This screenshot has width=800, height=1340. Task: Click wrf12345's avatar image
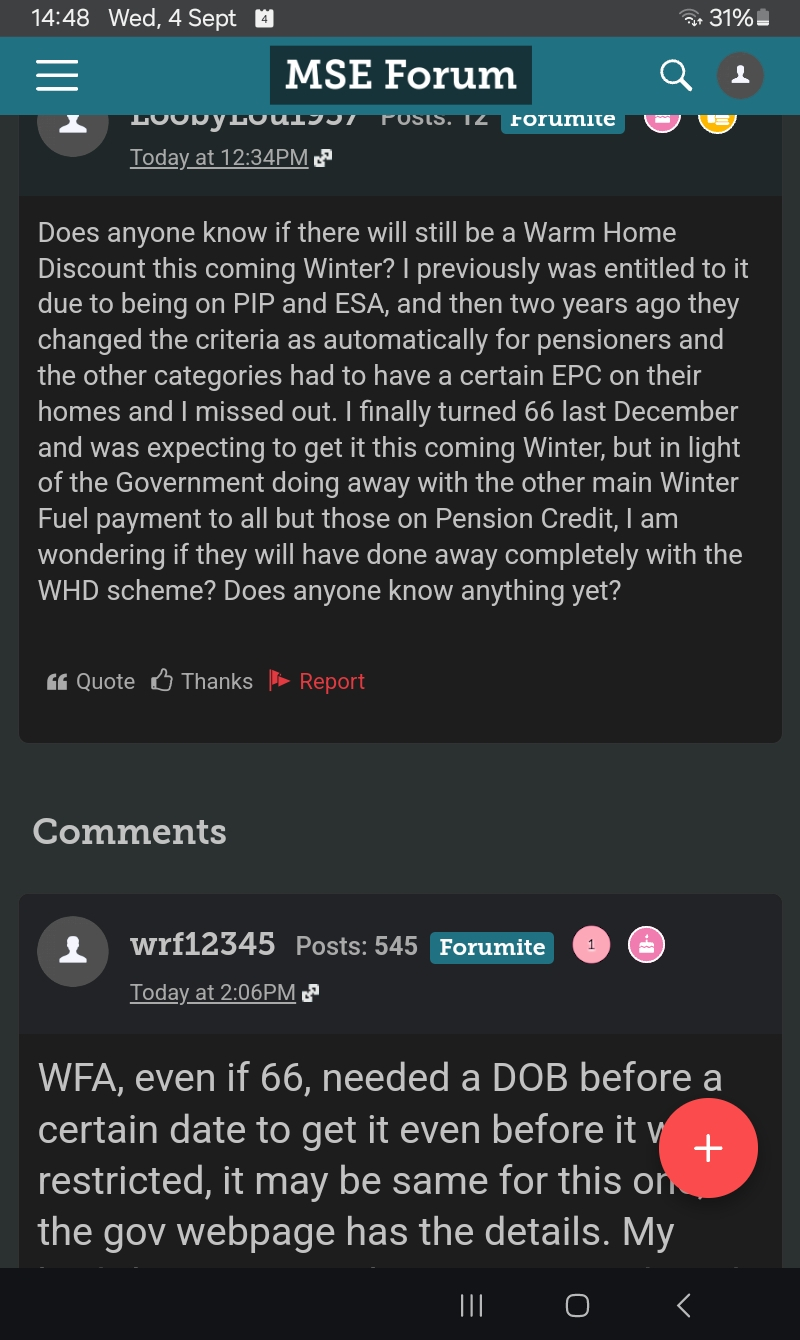click(73, 951)
